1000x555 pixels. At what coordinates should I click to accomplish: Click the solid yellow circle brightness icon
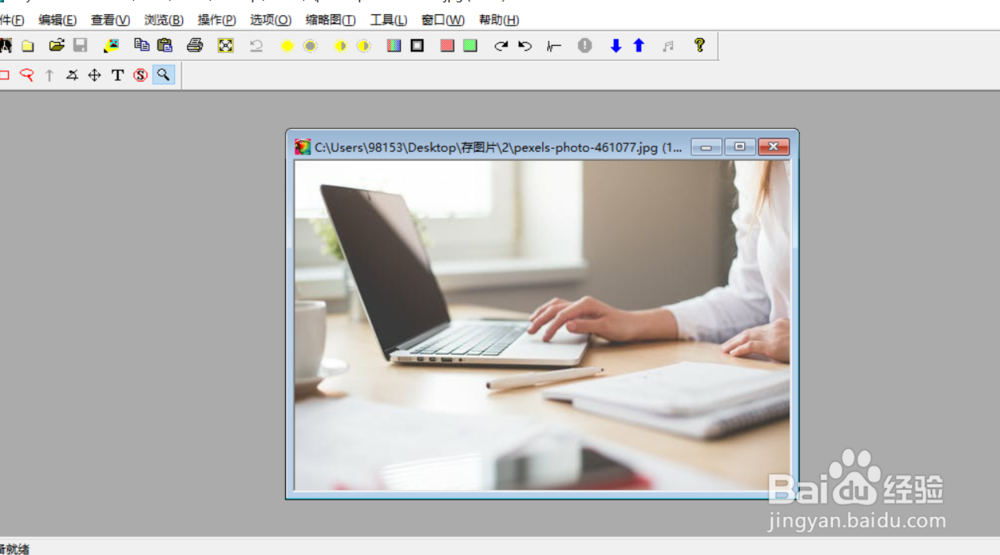pyautogui.click(x=287, y=46)
